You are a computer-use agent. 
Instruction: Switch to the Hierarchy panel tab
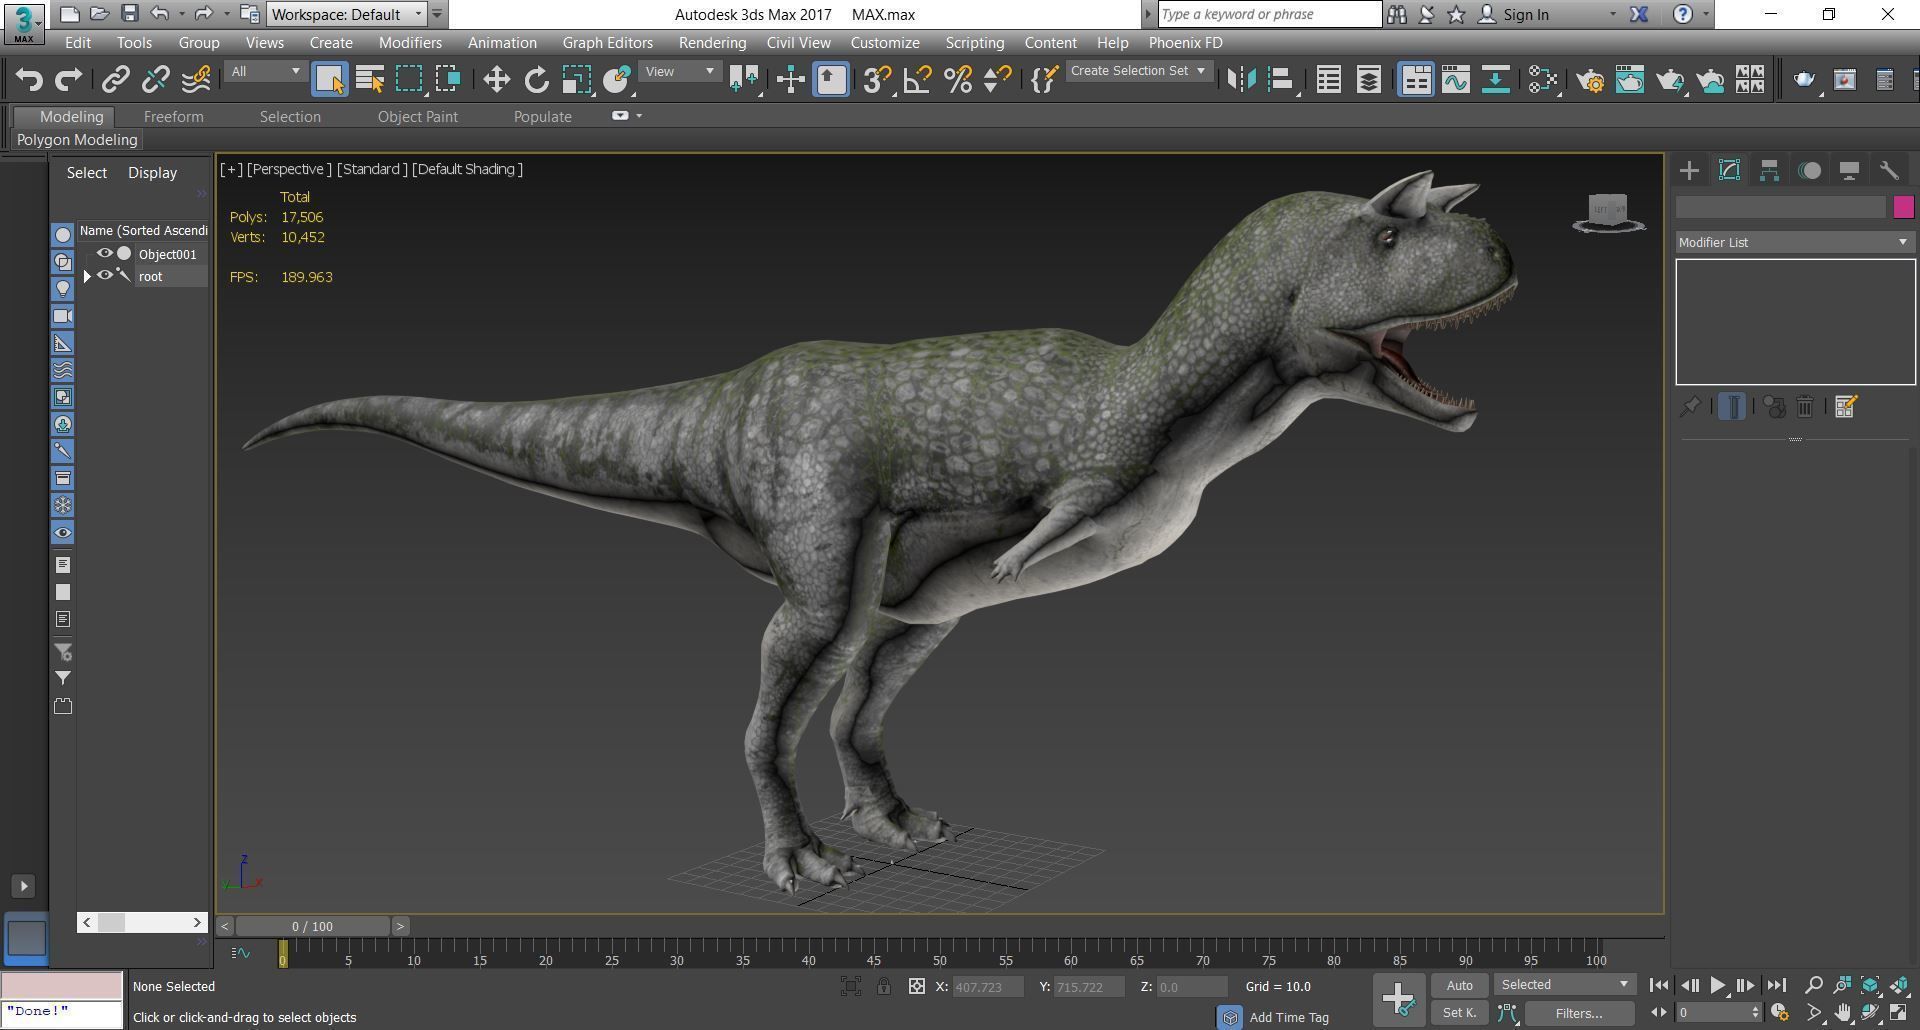1769,170
